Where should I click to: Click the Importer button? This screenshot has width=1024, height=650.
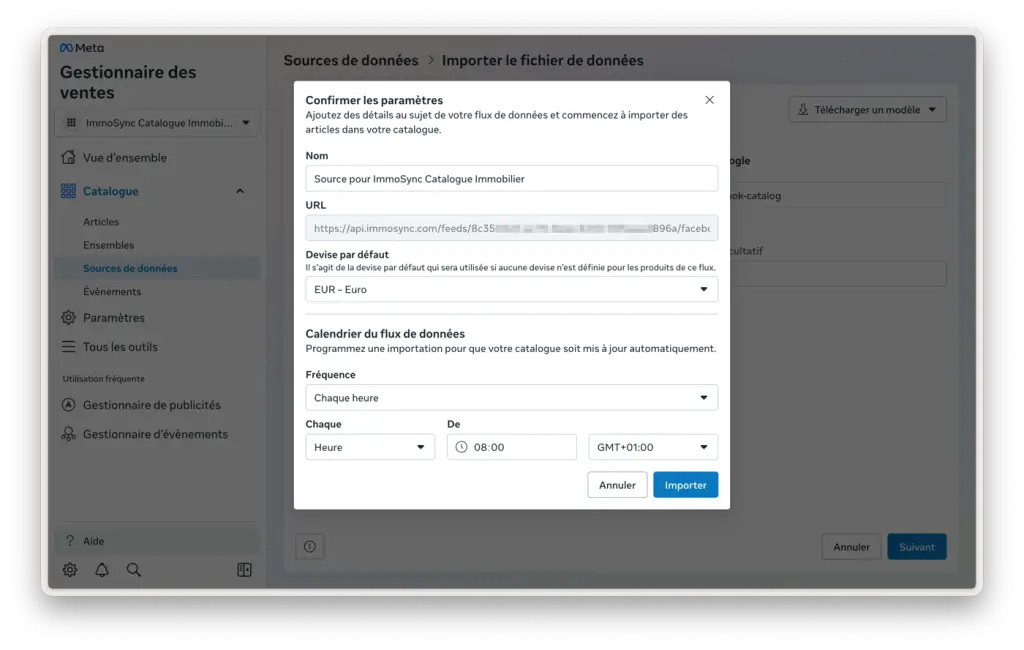(685, 484)
